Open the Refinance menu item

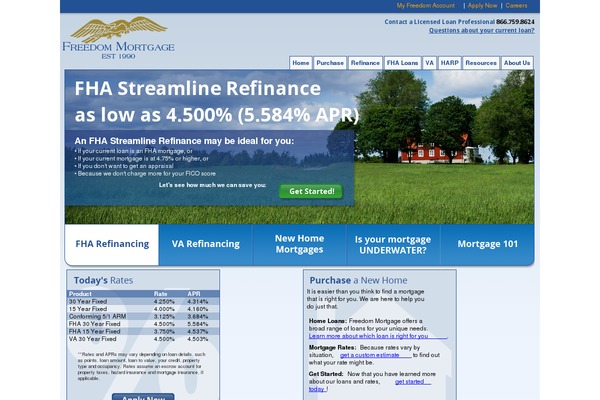pyautogui.click(x=365, y=63)
